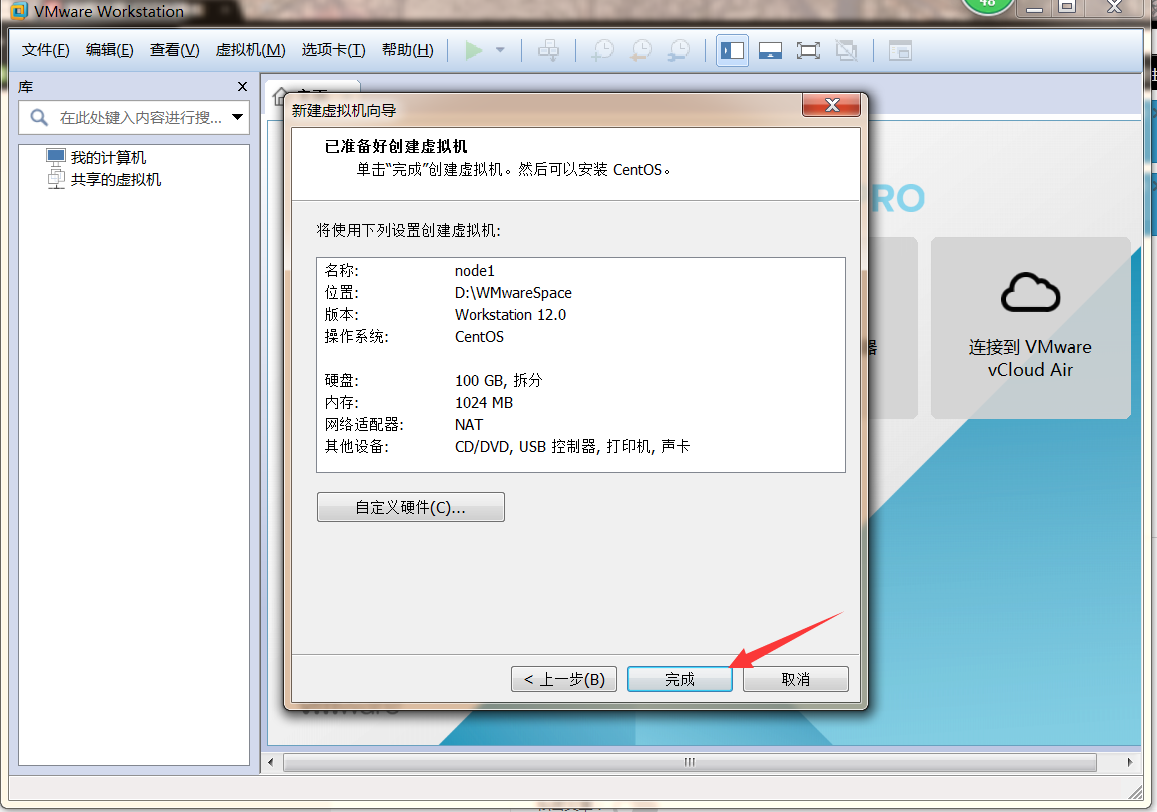Open the 编辑(E) menu
The image size is (1157, 812).
click(x=110, y=49)
